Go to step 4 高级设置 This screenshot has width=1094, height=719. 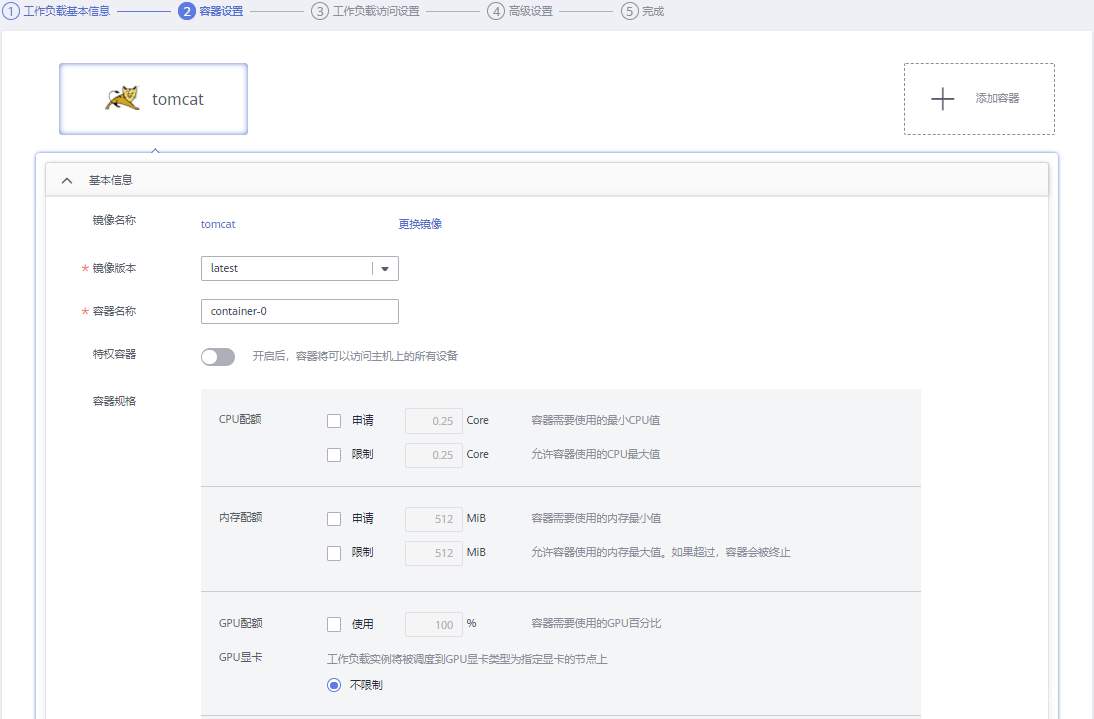[520, 11]
